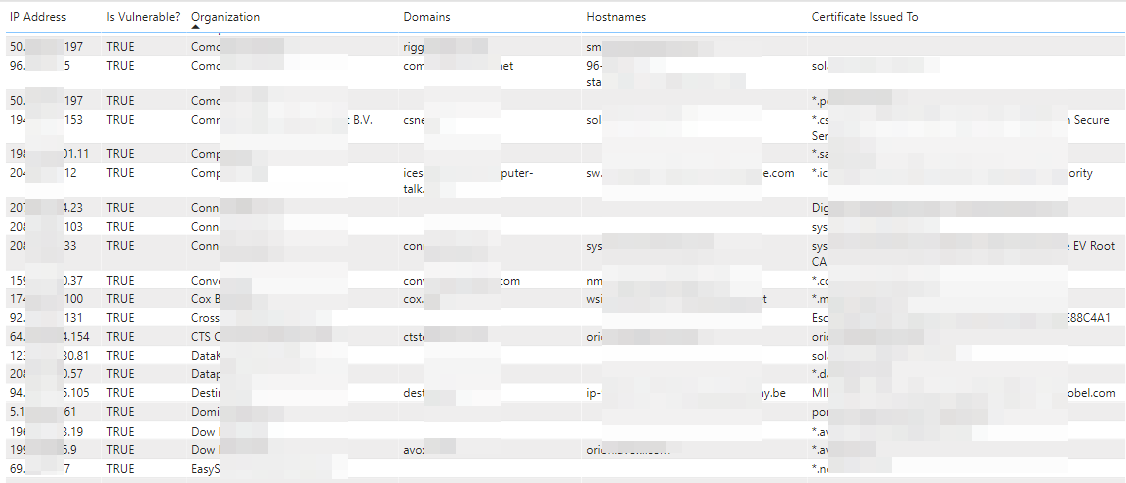
Task: Select IP address ending in 103
Action: point(46,227)
